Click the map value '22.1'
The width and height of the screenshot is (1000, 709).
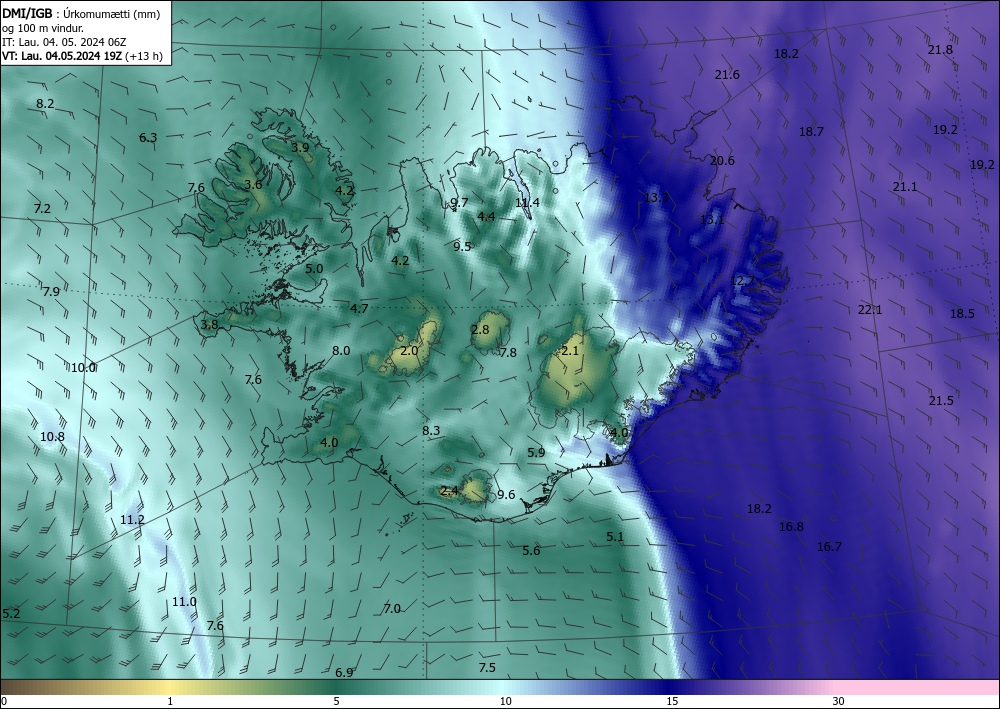(869, 309)
